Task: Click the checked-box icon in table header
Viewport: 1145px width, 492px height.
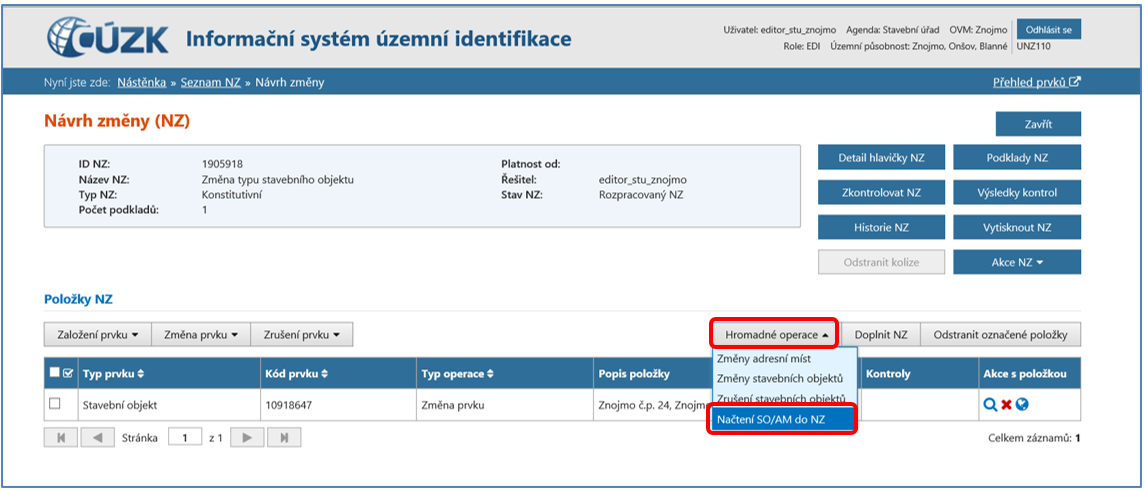Action: pyautogui.click(x=68, y=374)
